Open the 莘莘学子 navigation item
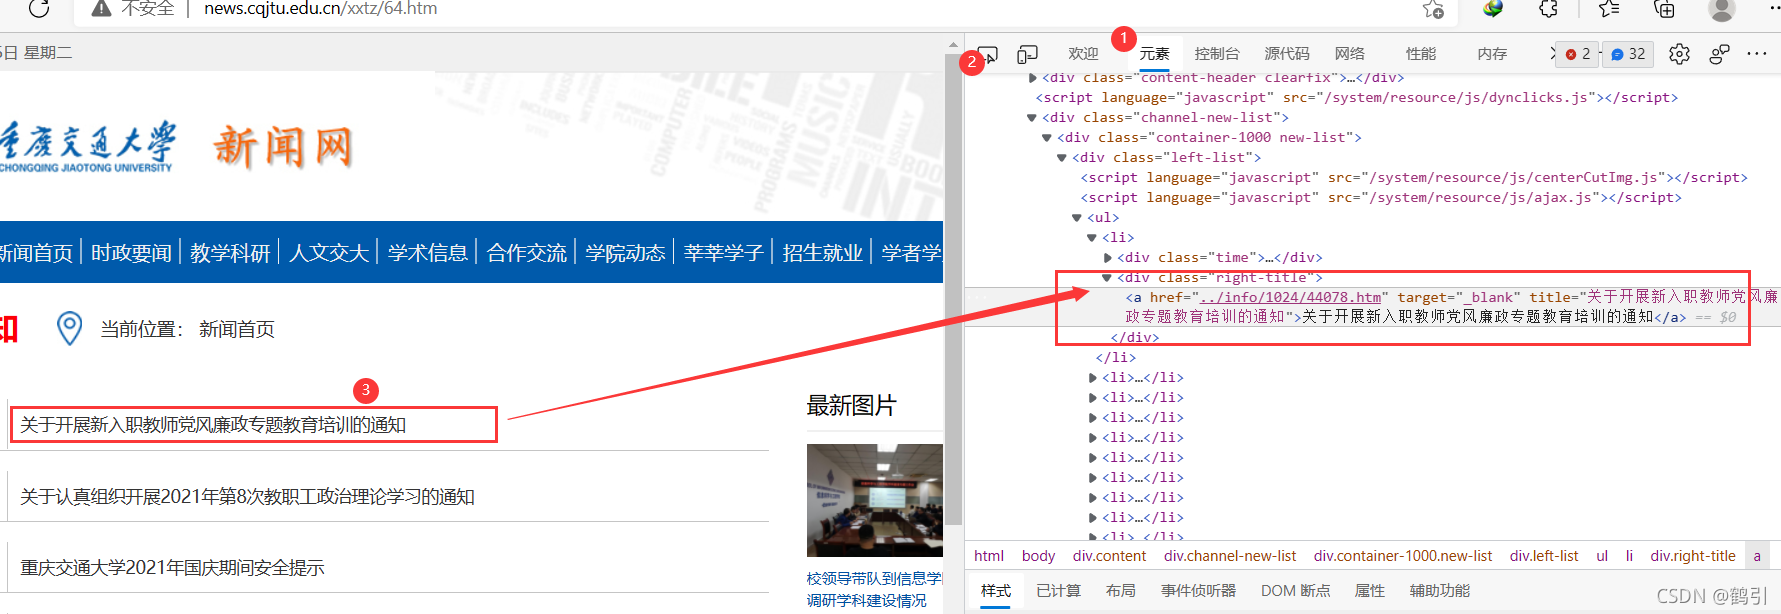 pos(724,253)
